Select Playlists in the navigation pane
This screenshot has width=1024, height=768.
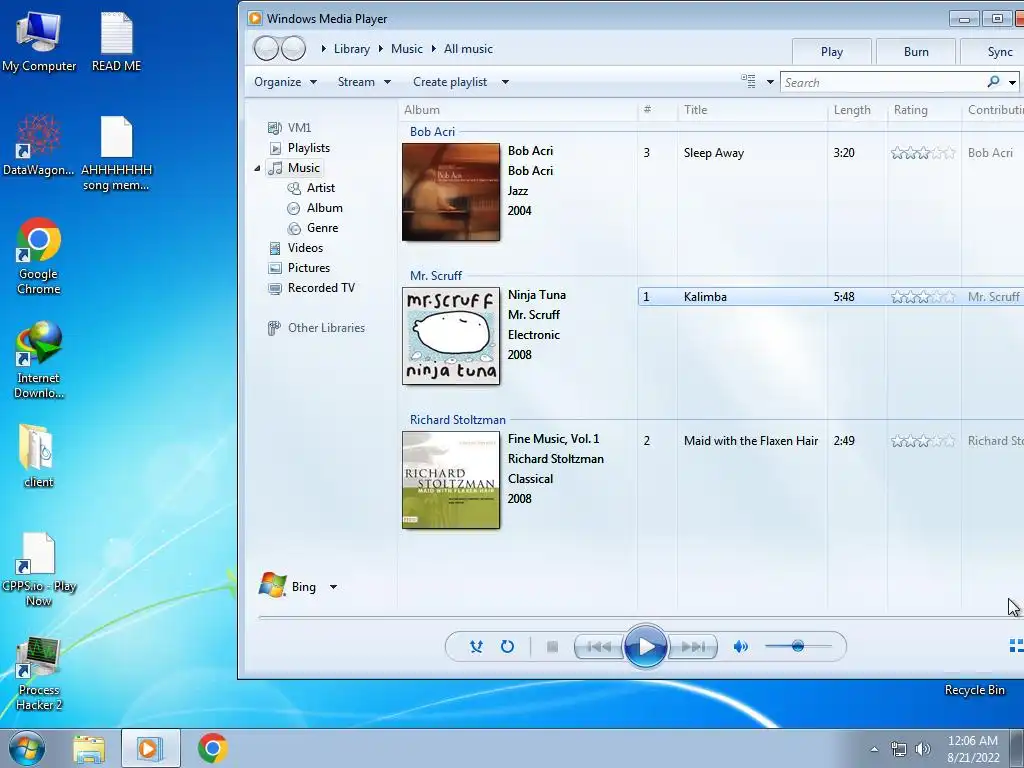(300, 148)
